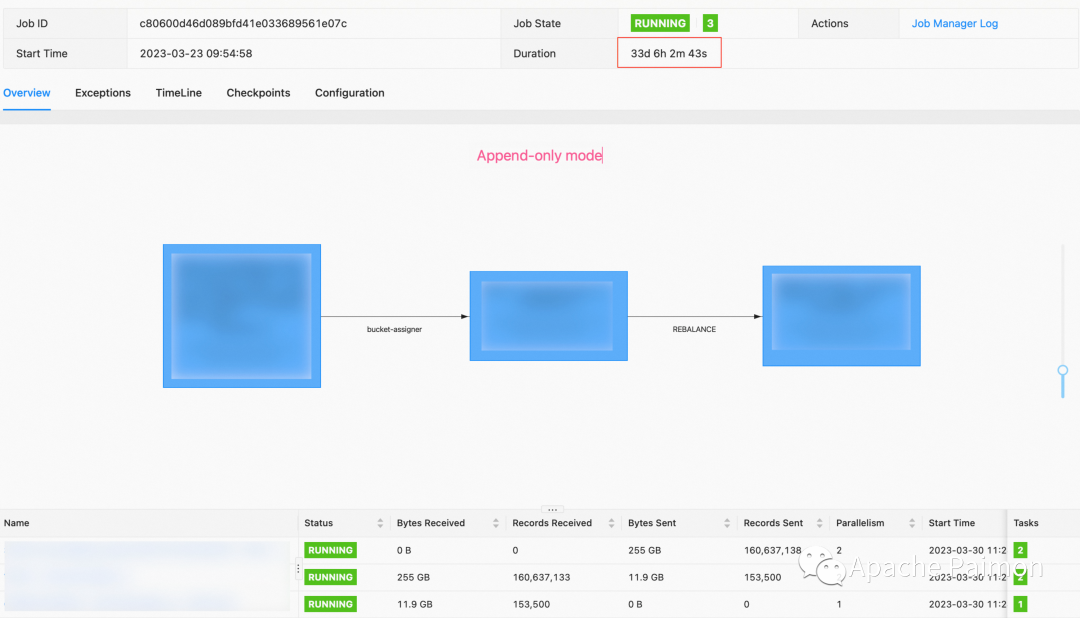1080x618 pixels.
Task: Click the 160,637,133 records received cell
Action: pyautogui.click(x=541, y=577)
